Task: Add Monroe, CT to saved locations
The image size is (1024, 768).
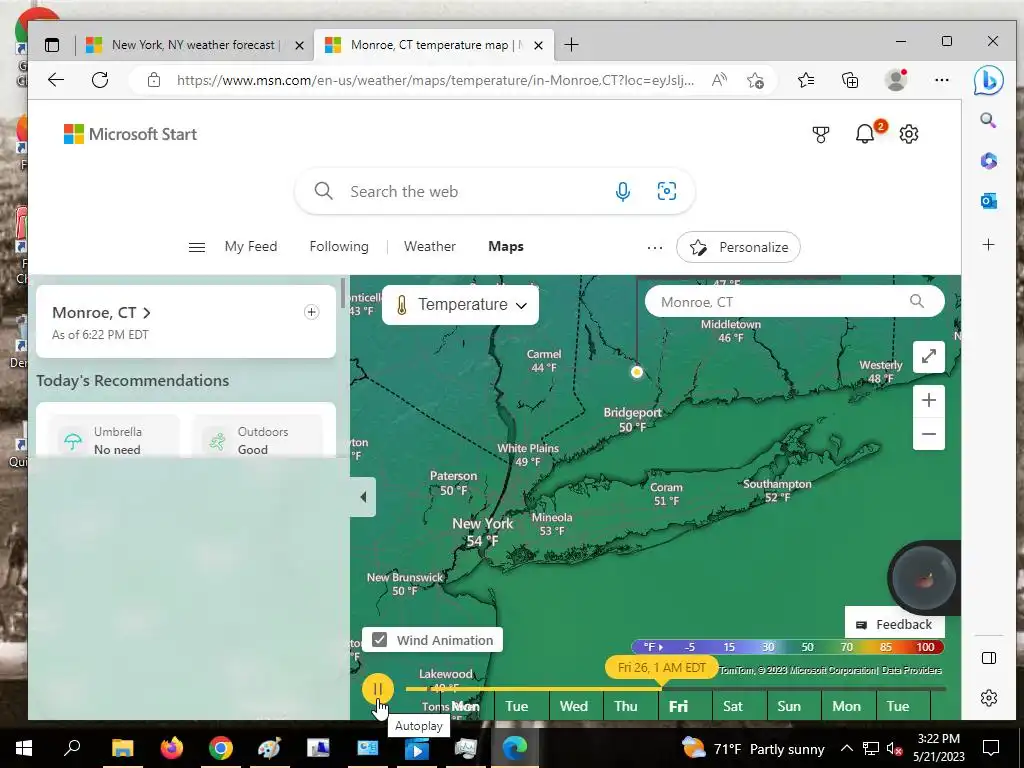Action: 312,312
